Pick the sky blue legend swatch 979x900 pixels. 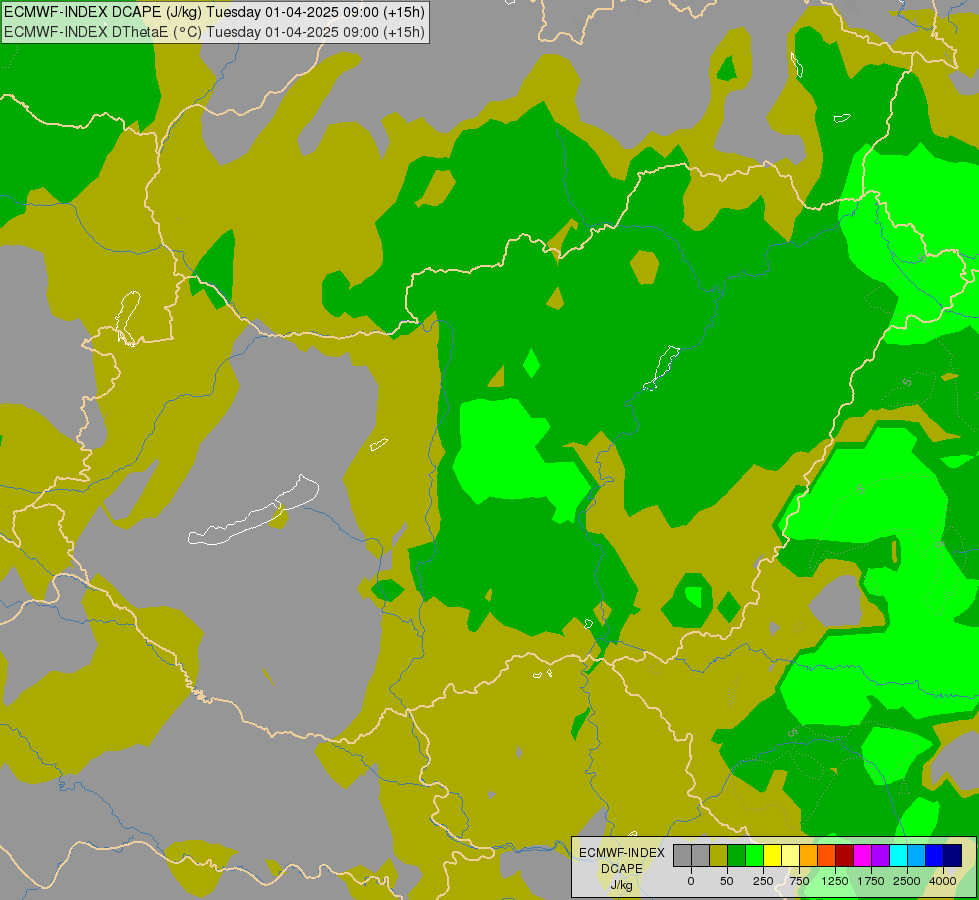coord(917,855)
